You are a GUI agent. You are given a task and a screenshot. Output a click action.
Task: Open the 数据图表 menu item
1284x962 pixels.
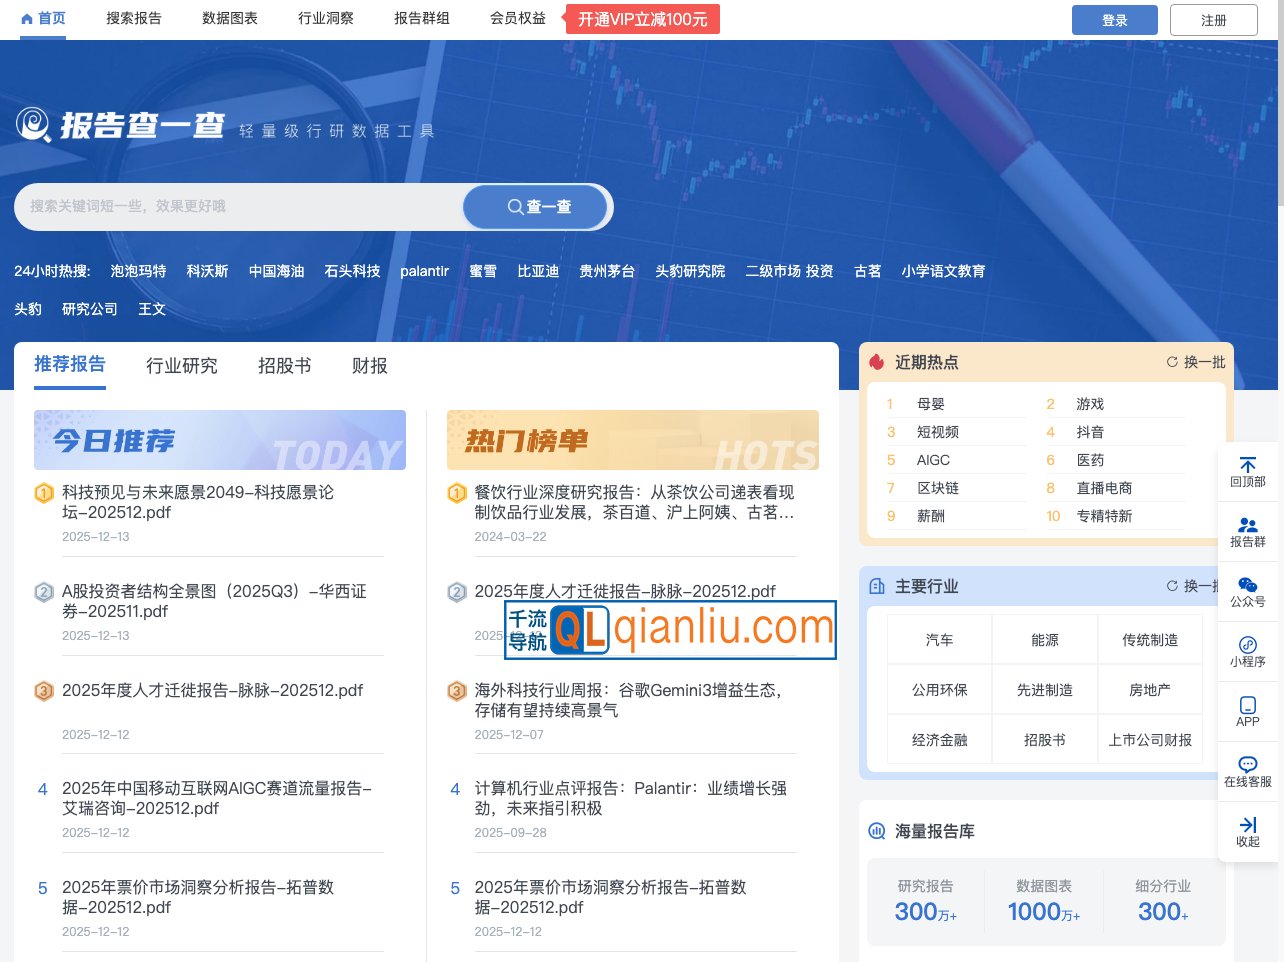[229, 17]
